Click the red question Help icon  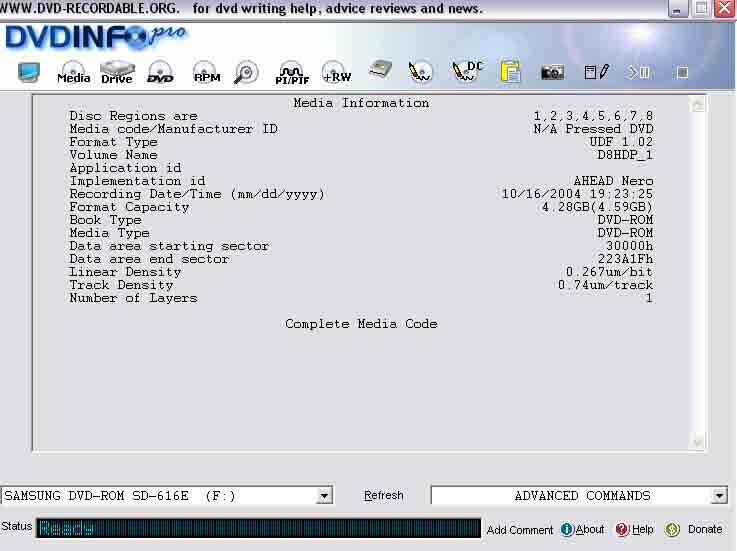coord(622,529)
